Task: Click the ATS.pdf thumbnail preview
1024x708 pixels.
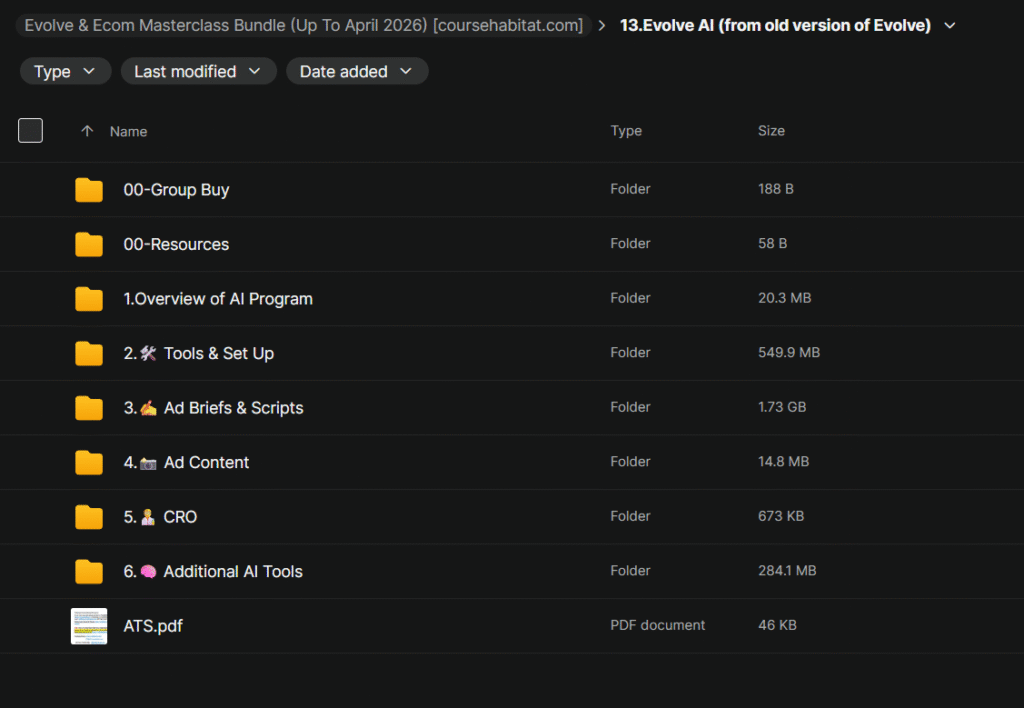Action: point(89,626)
